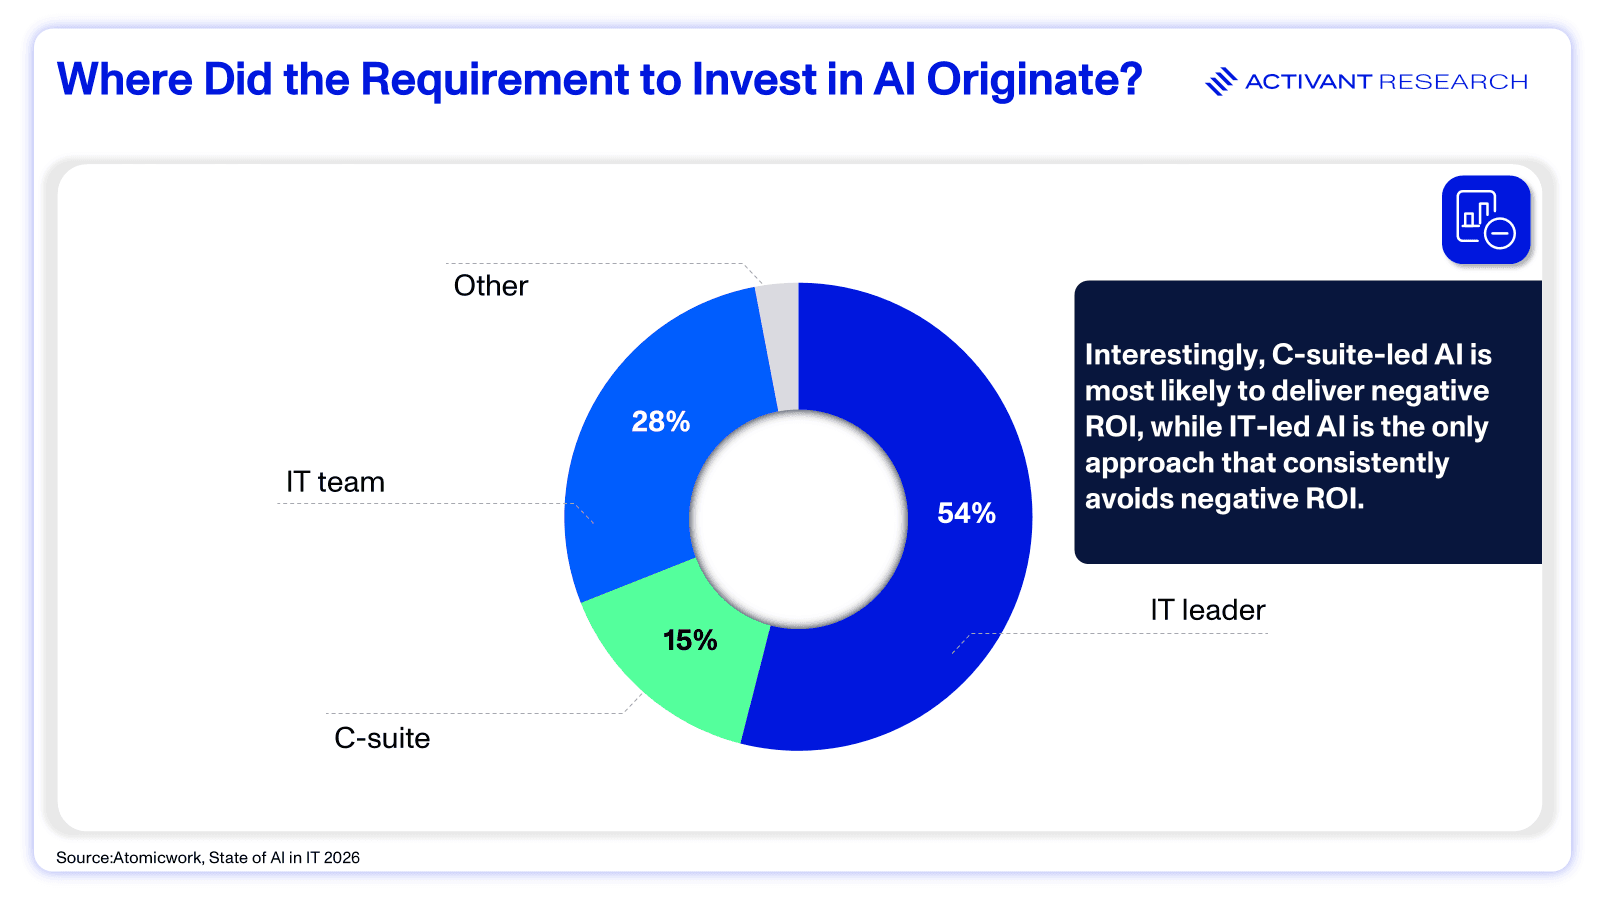This screenshot has height=900, width=1600.
Task: Click the ACTIVANT brand name text
Action: coord(1308,82)
